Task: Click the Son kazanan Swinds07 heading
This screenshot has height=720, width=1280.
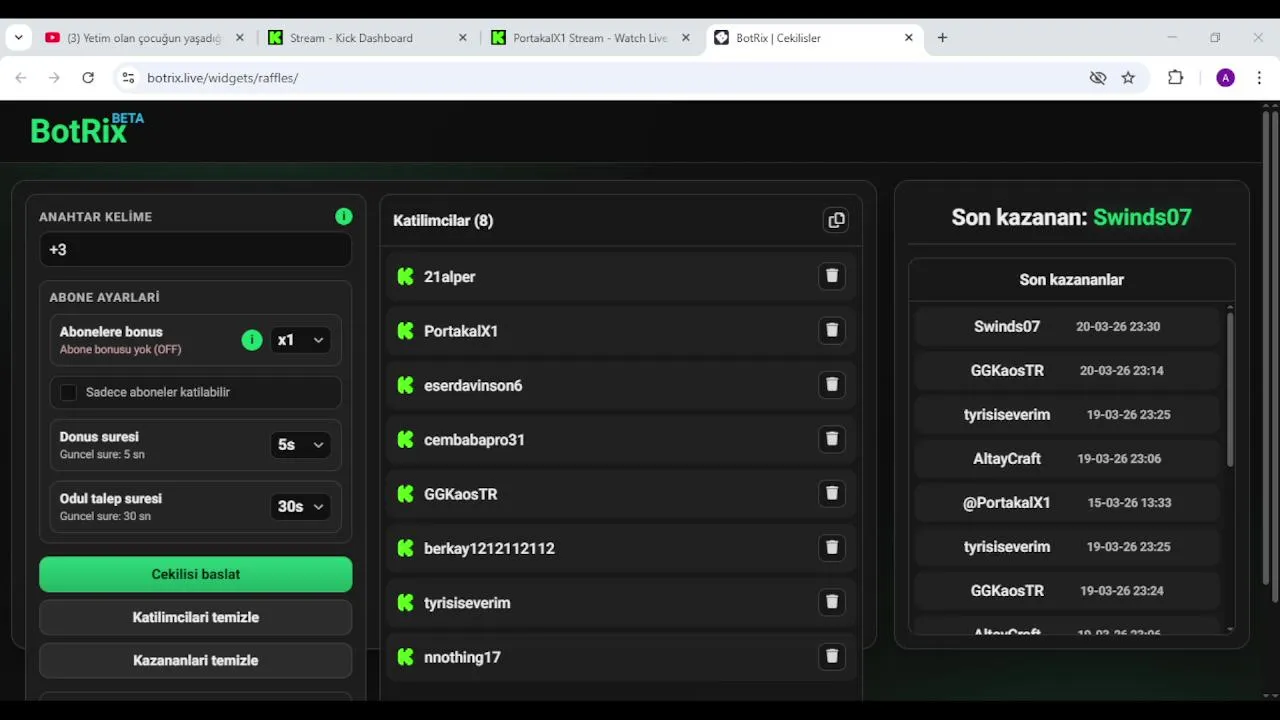Action: click(1071, 217)
